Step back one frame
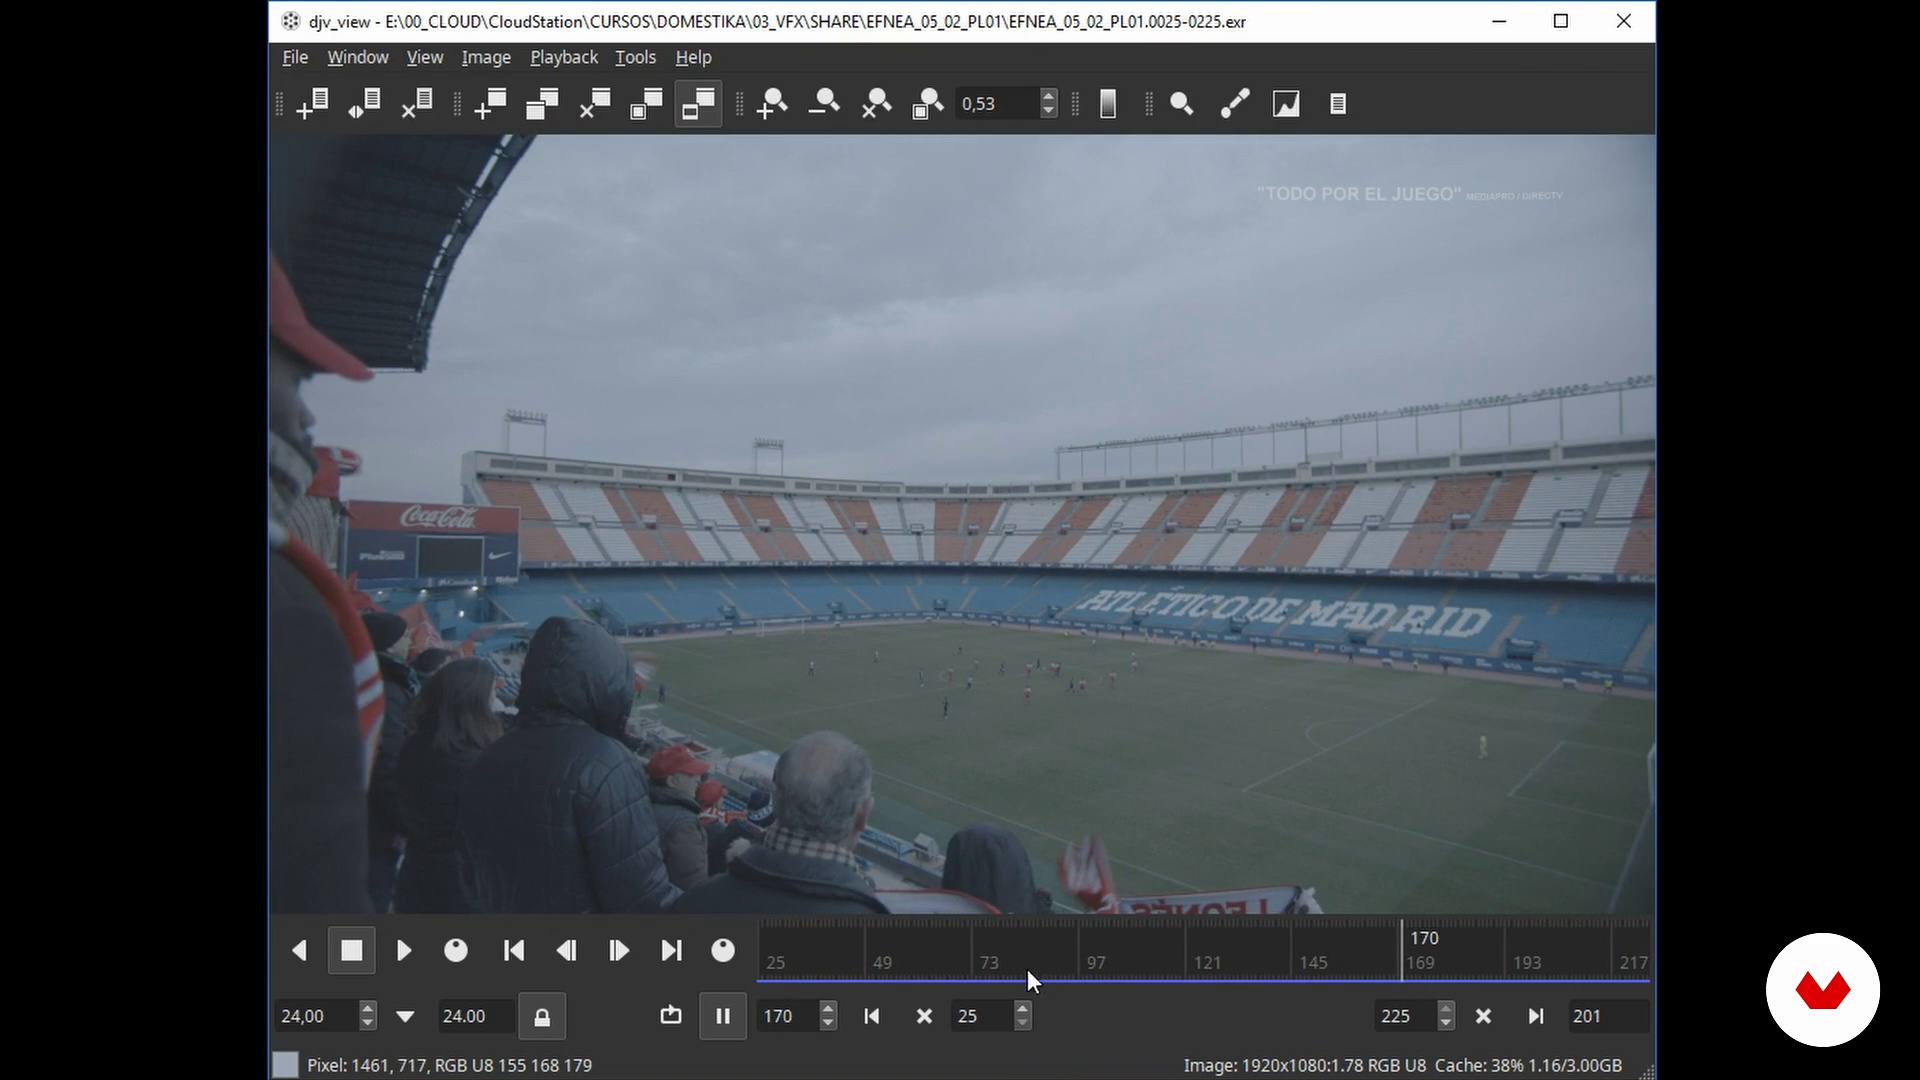Screen dimensions: 1920x1080 566,951
